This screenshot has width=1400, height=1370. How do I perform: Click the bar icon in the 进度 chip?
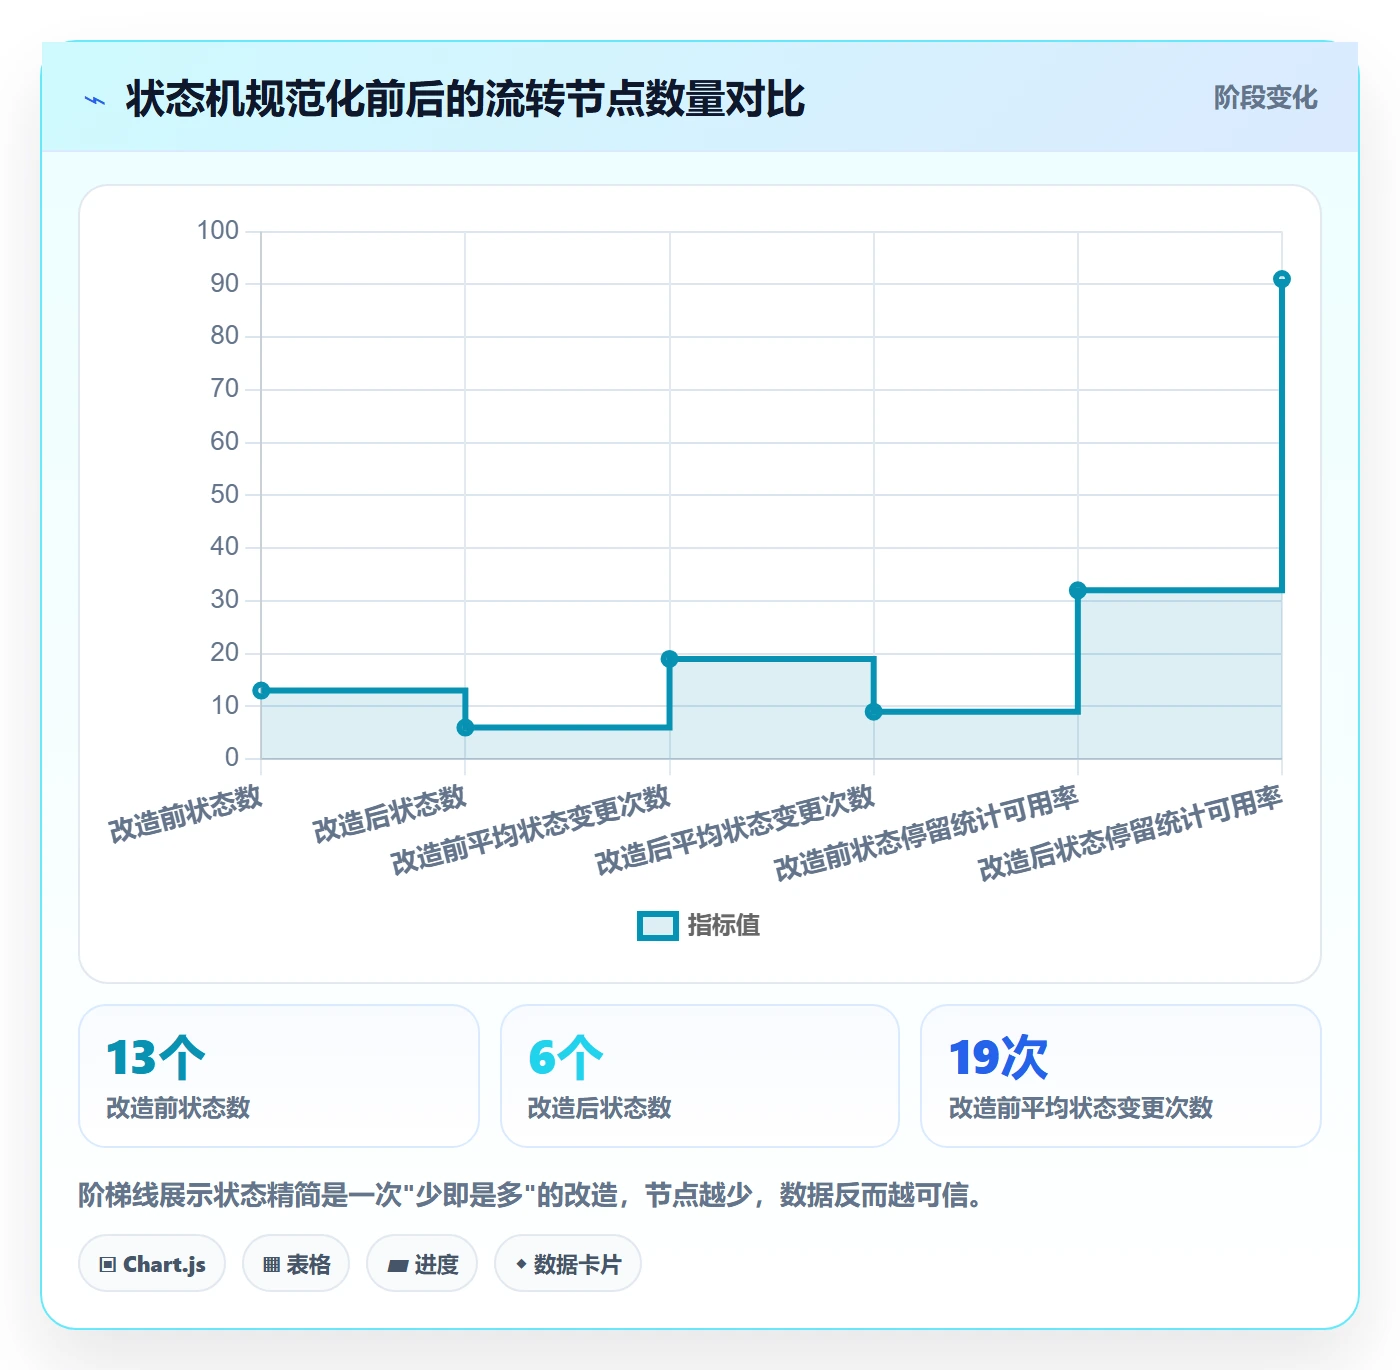[x=397, y=1266]
